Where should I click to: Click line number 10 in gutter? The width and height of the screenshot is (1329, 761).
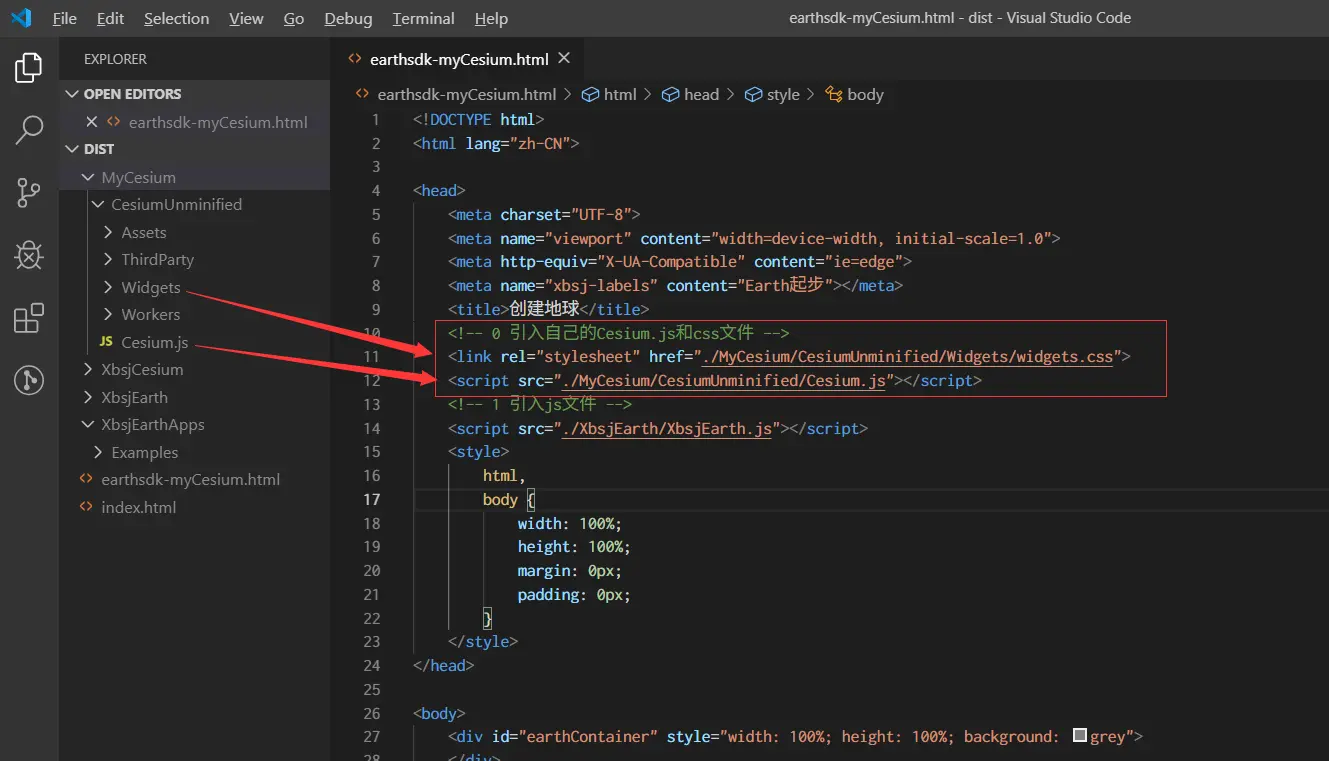(371, 333)
